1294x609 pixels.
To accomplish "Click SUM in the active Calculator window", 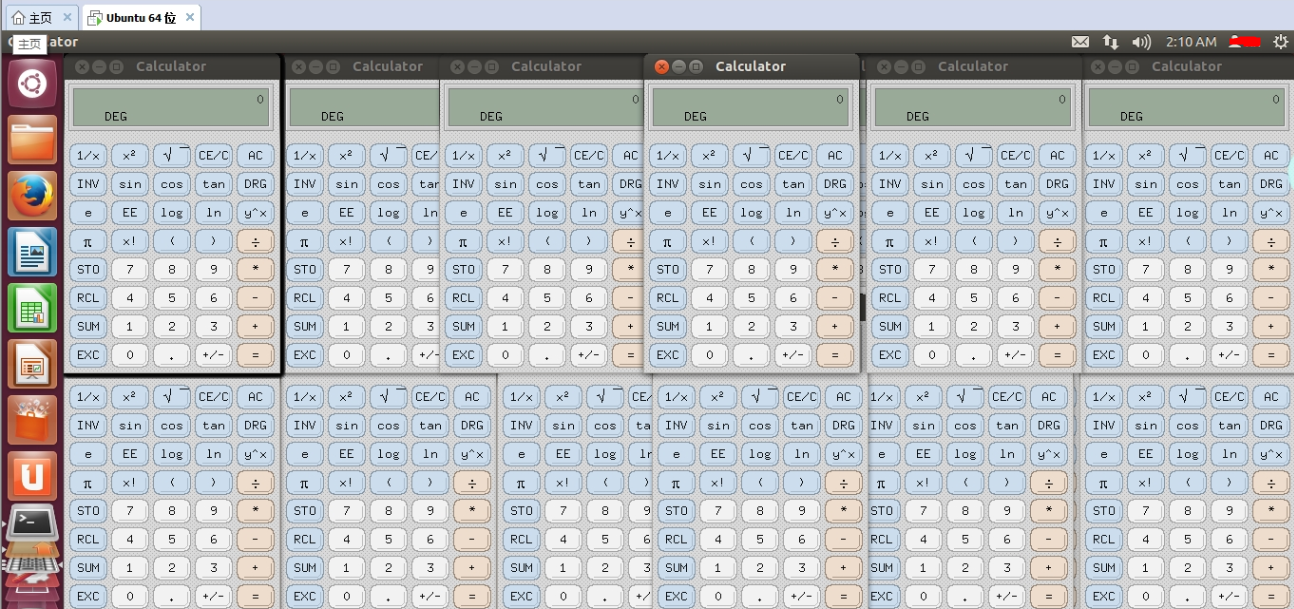I will point(667,326).
